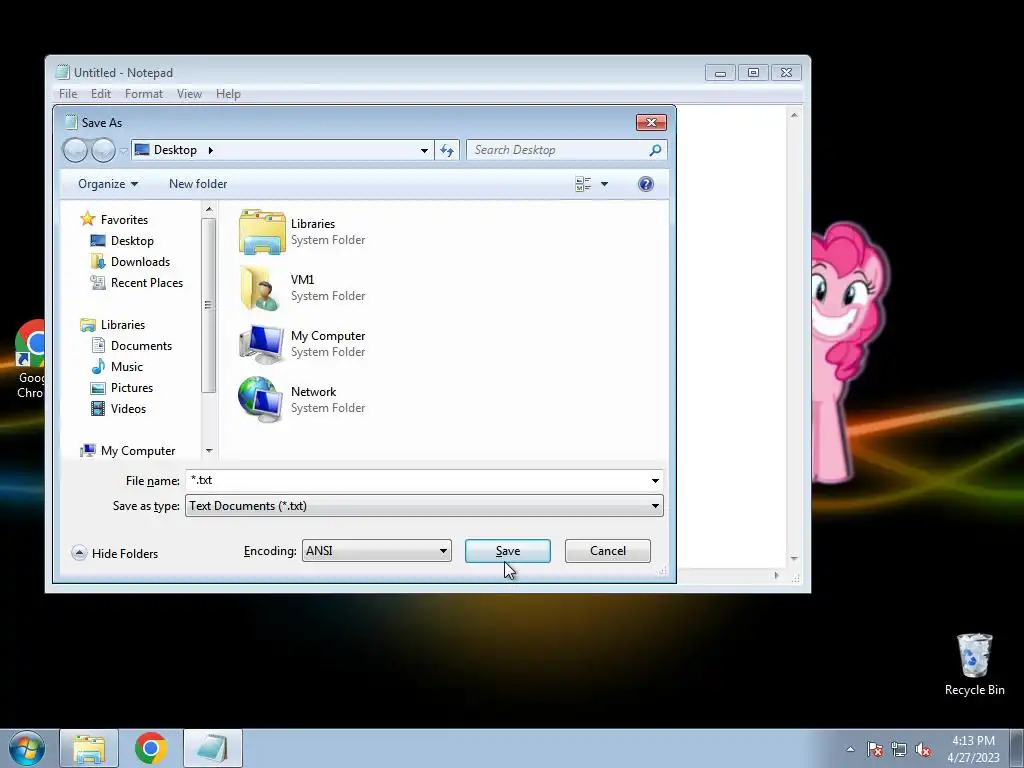
Task: Open Notepad Format menu
Action: [144, 94]
